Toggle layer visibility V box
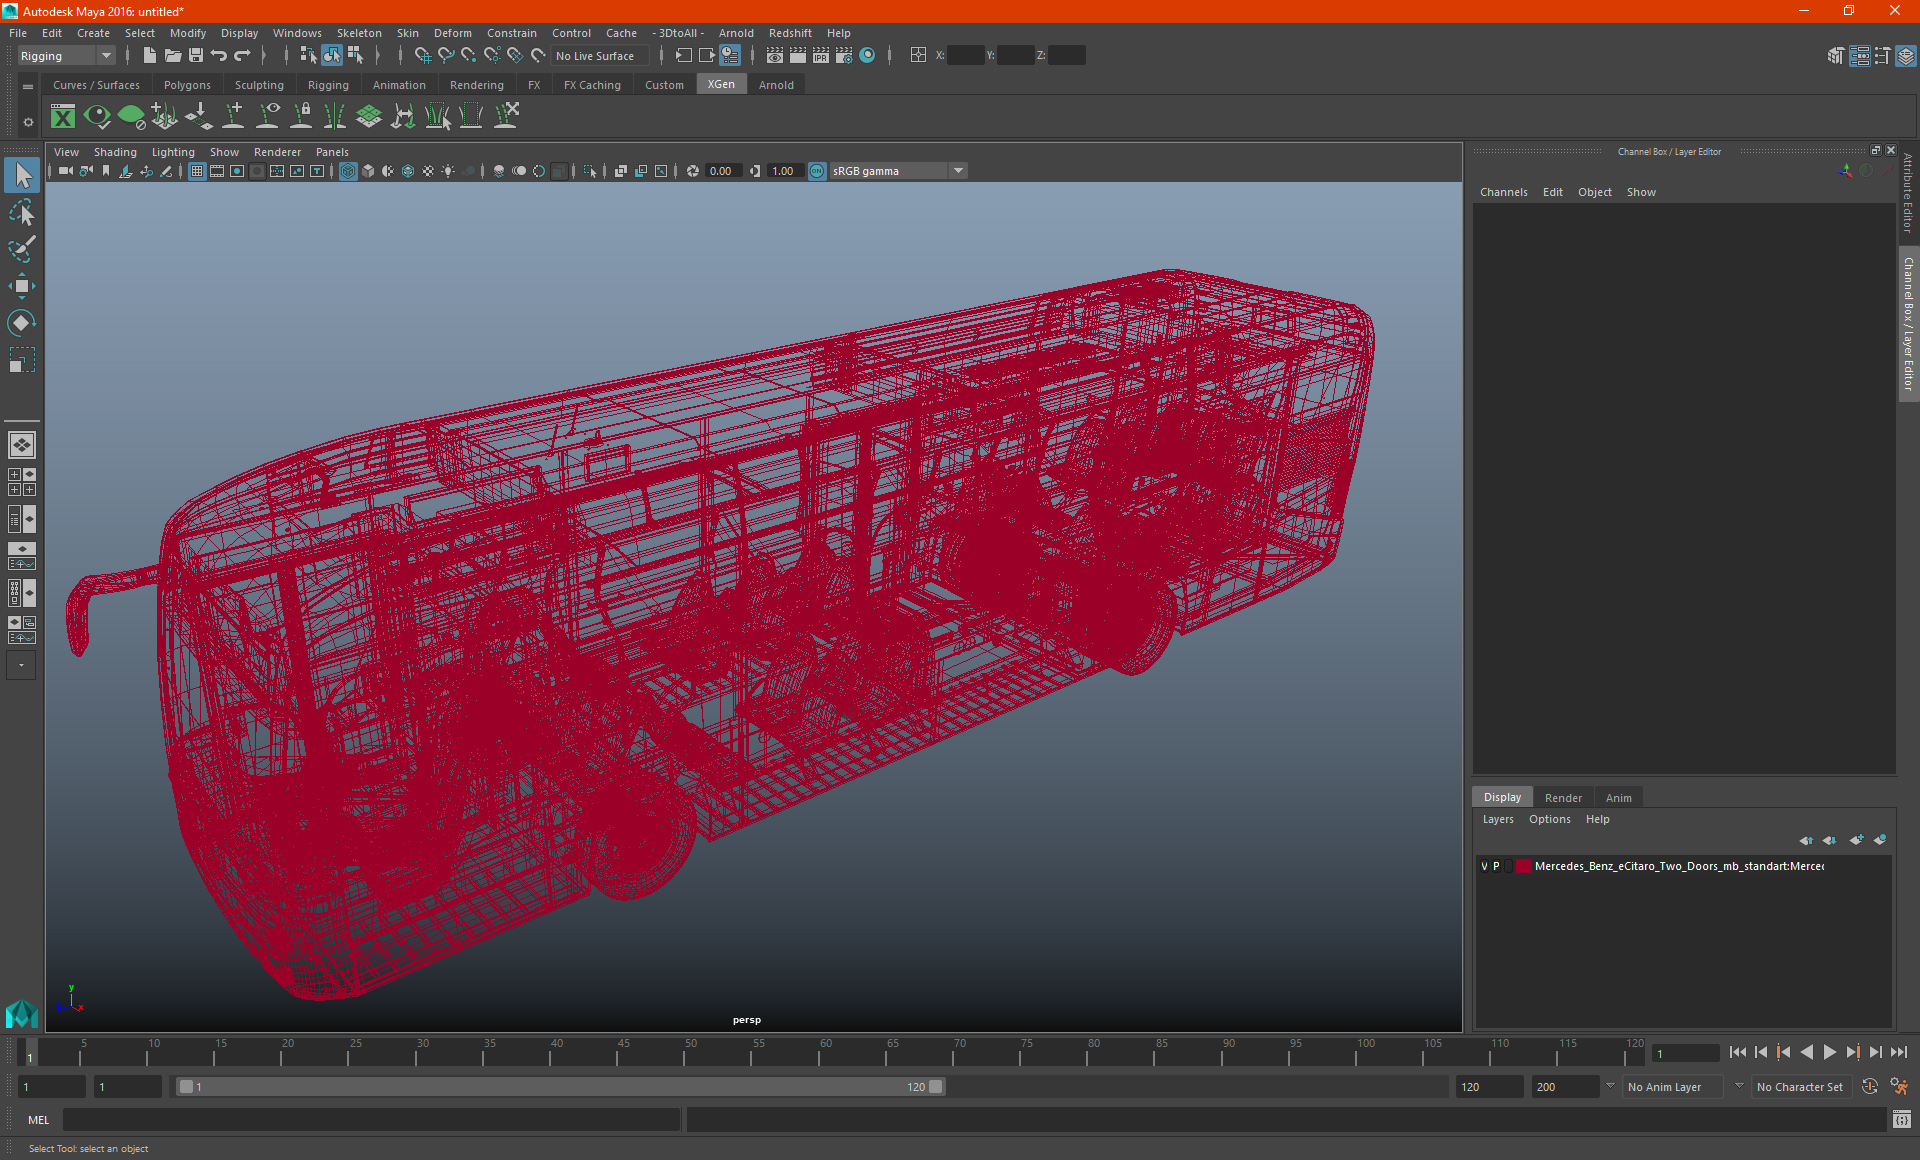 pos(1484,866)
